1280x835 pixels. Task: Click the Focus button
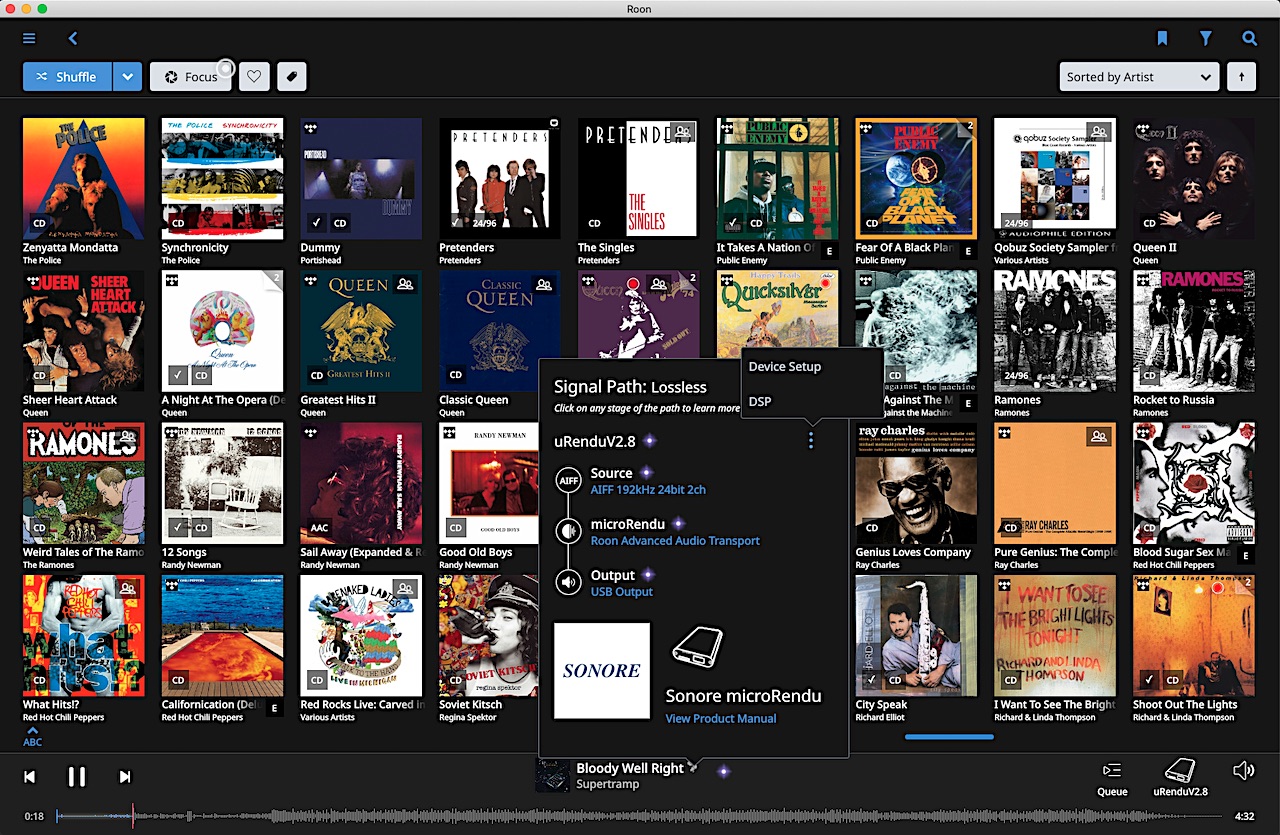(x=190, y=77)
